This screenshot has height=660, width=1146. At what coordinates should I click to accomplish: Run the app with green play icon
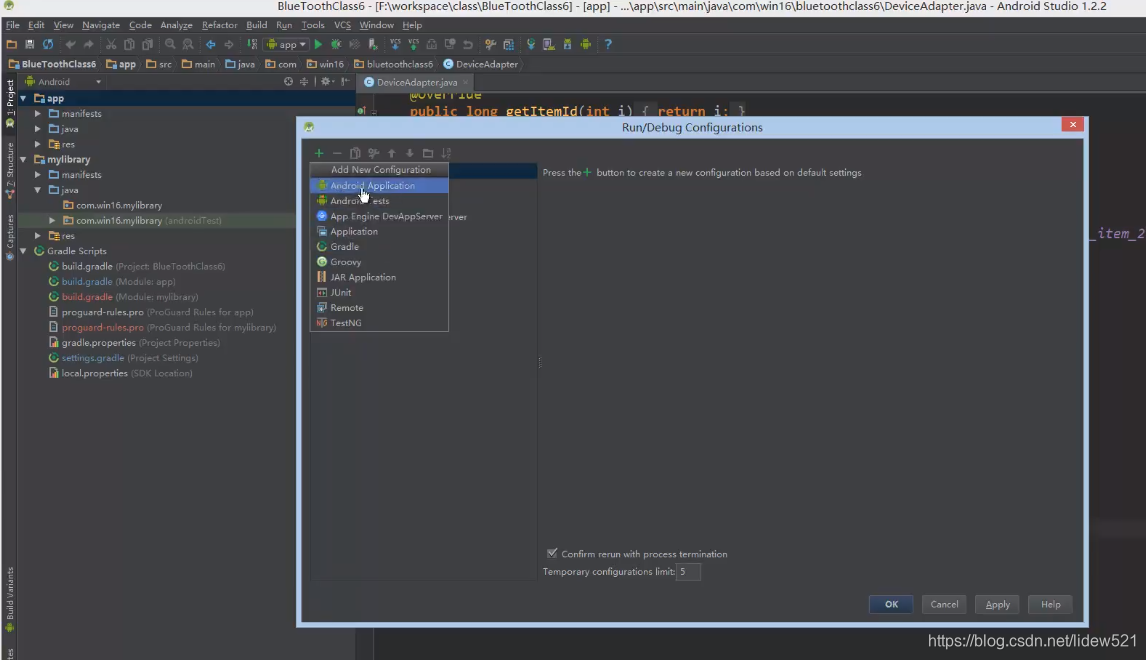click(x=318, y=45)
